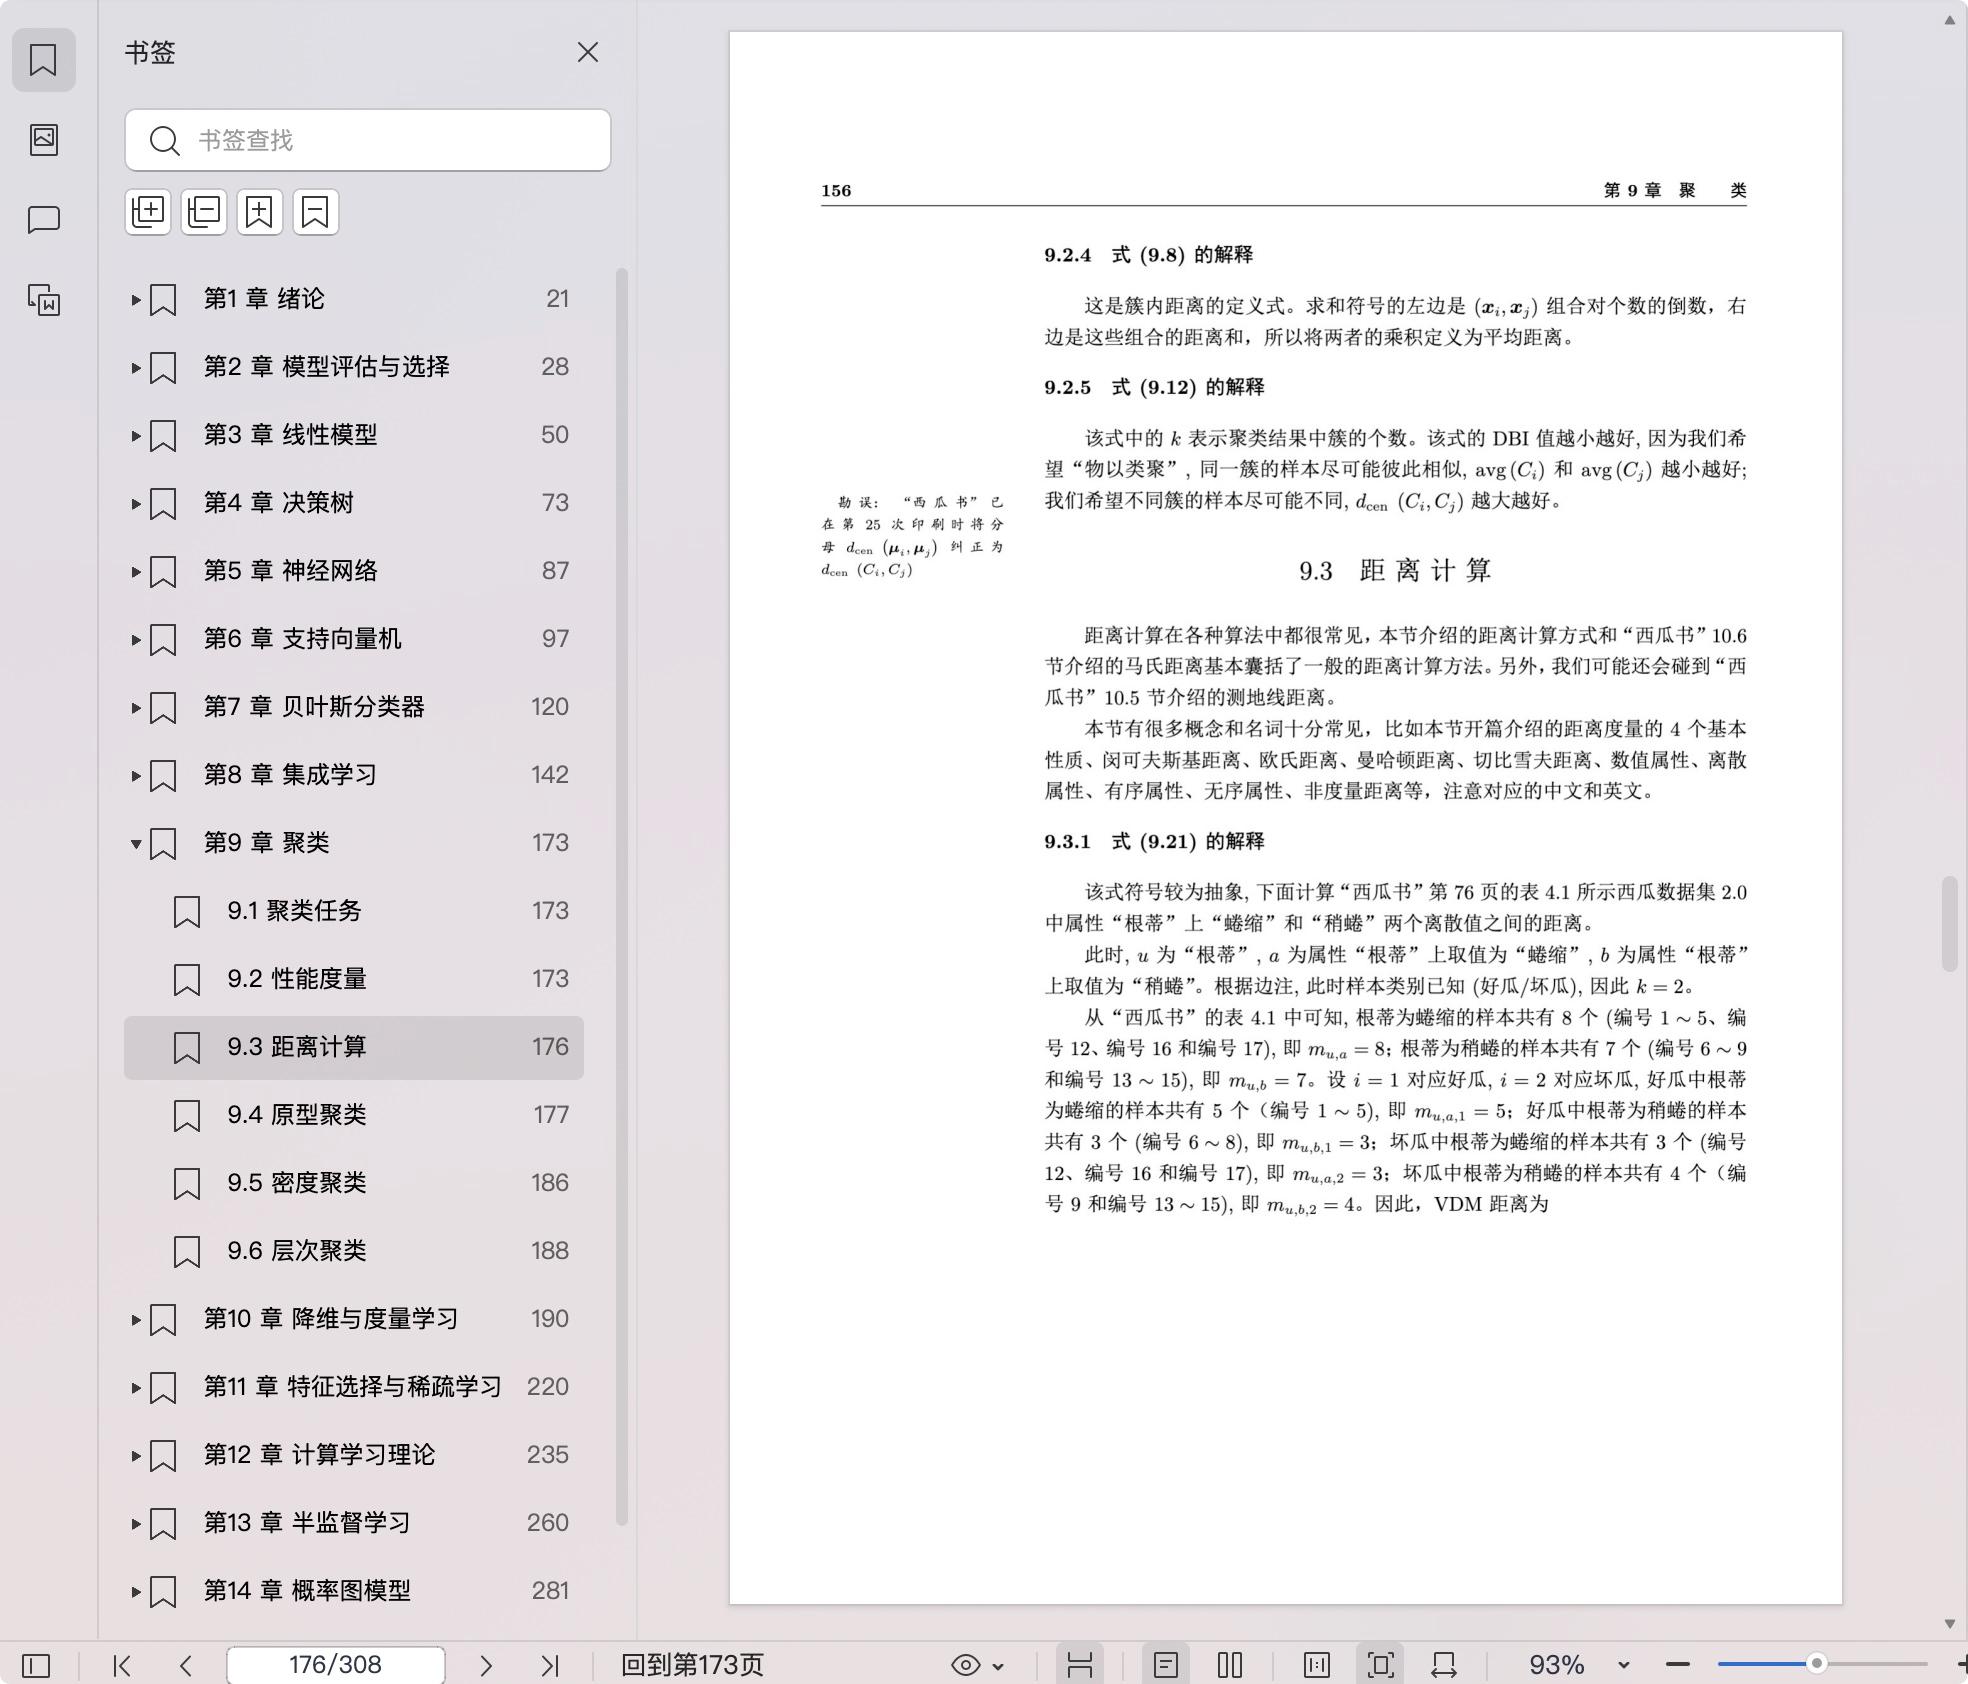The width and height of the screenshot is (1968, 1684).
Task: Go to the first page
Action: [122, 1665]
